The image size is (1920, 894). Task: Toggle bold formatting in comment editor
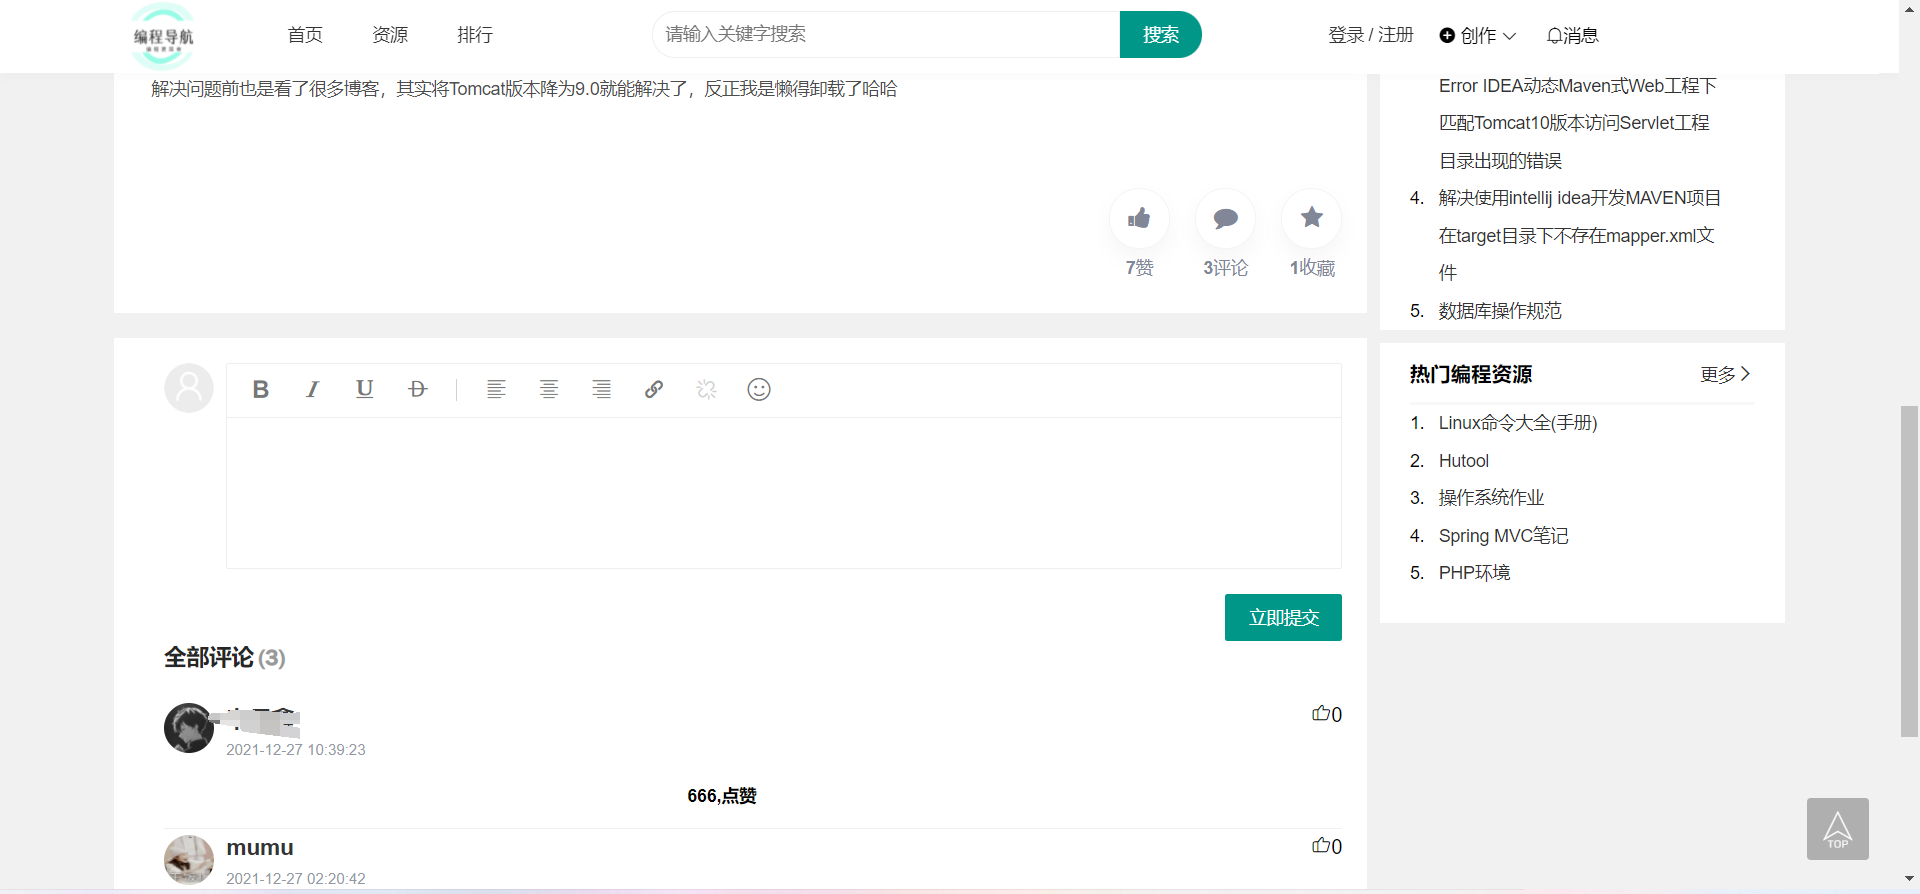[x=260, y=389]
